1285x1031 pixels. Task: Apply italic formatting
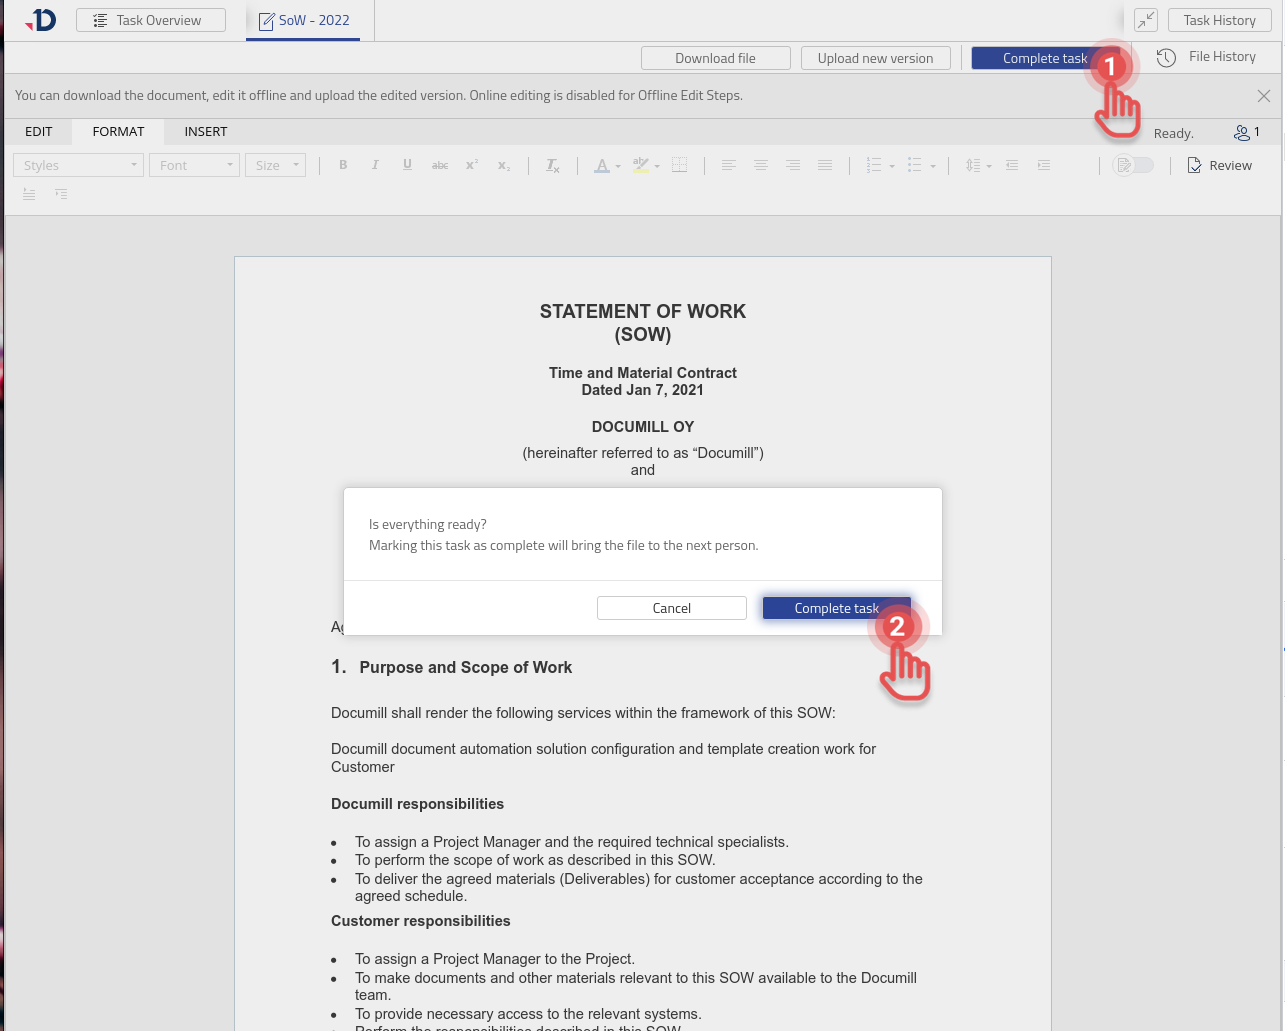pos(375,164)
